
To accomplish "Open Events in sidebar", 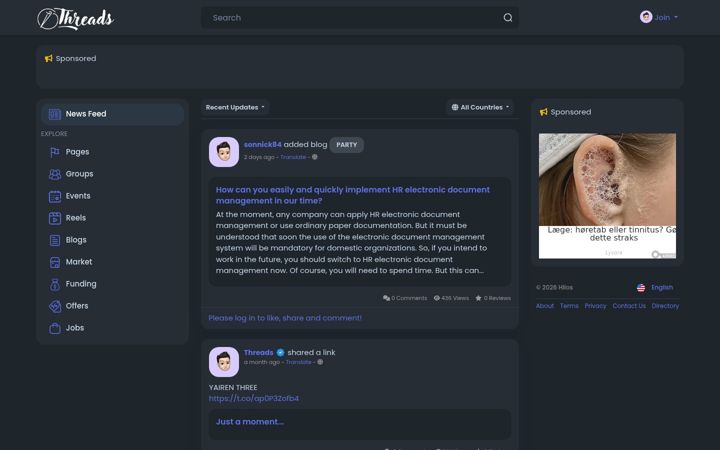I will coord(112,196).
